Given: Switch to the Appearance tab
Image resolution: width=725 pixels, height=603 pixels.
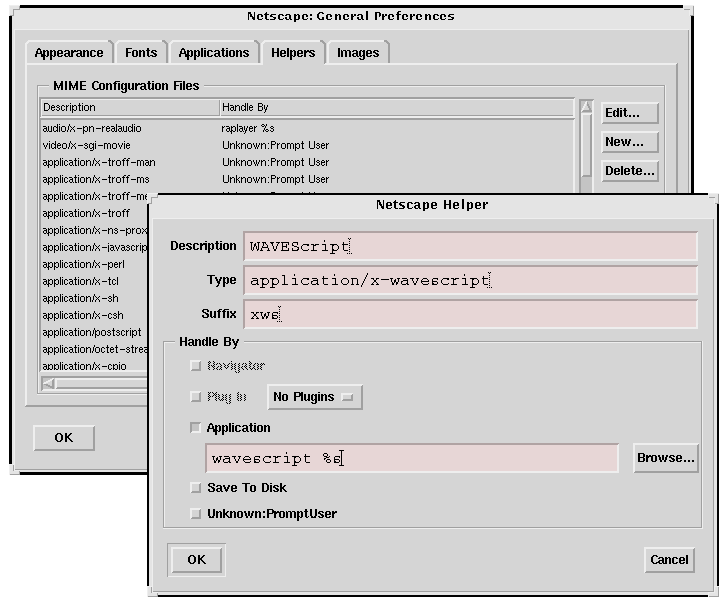Looking at the screenshot, I should (69, 53).
